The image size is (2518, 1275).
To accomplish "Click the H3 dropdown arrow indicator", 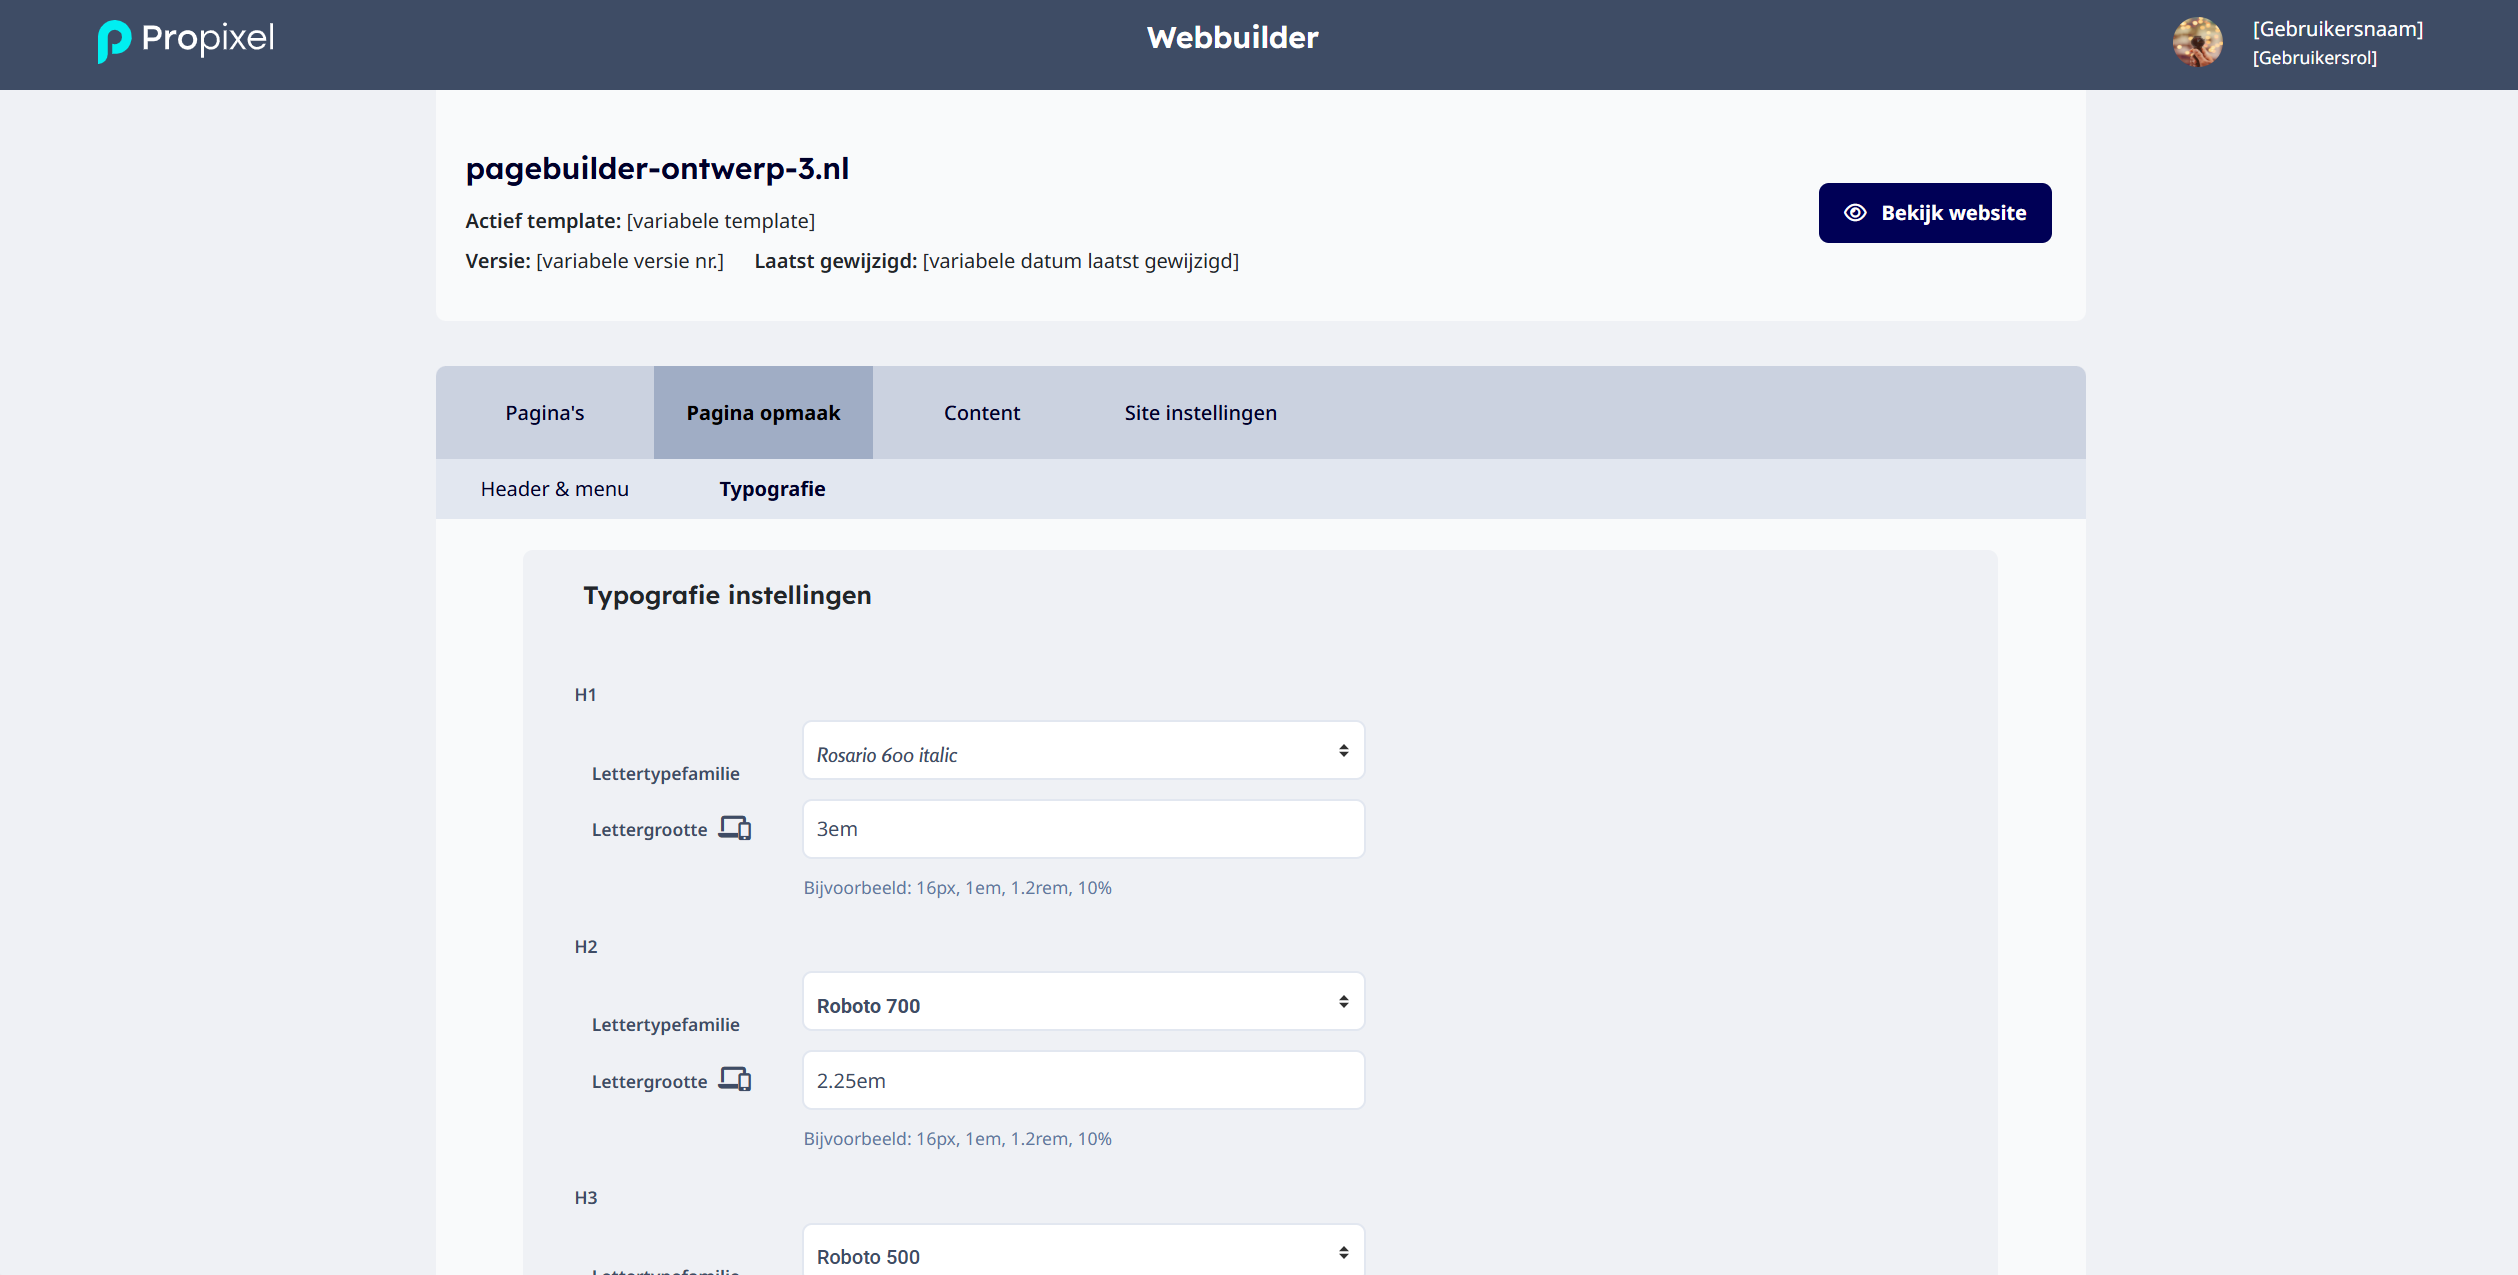I will pyautogui.click(x=1343, y=1253).
